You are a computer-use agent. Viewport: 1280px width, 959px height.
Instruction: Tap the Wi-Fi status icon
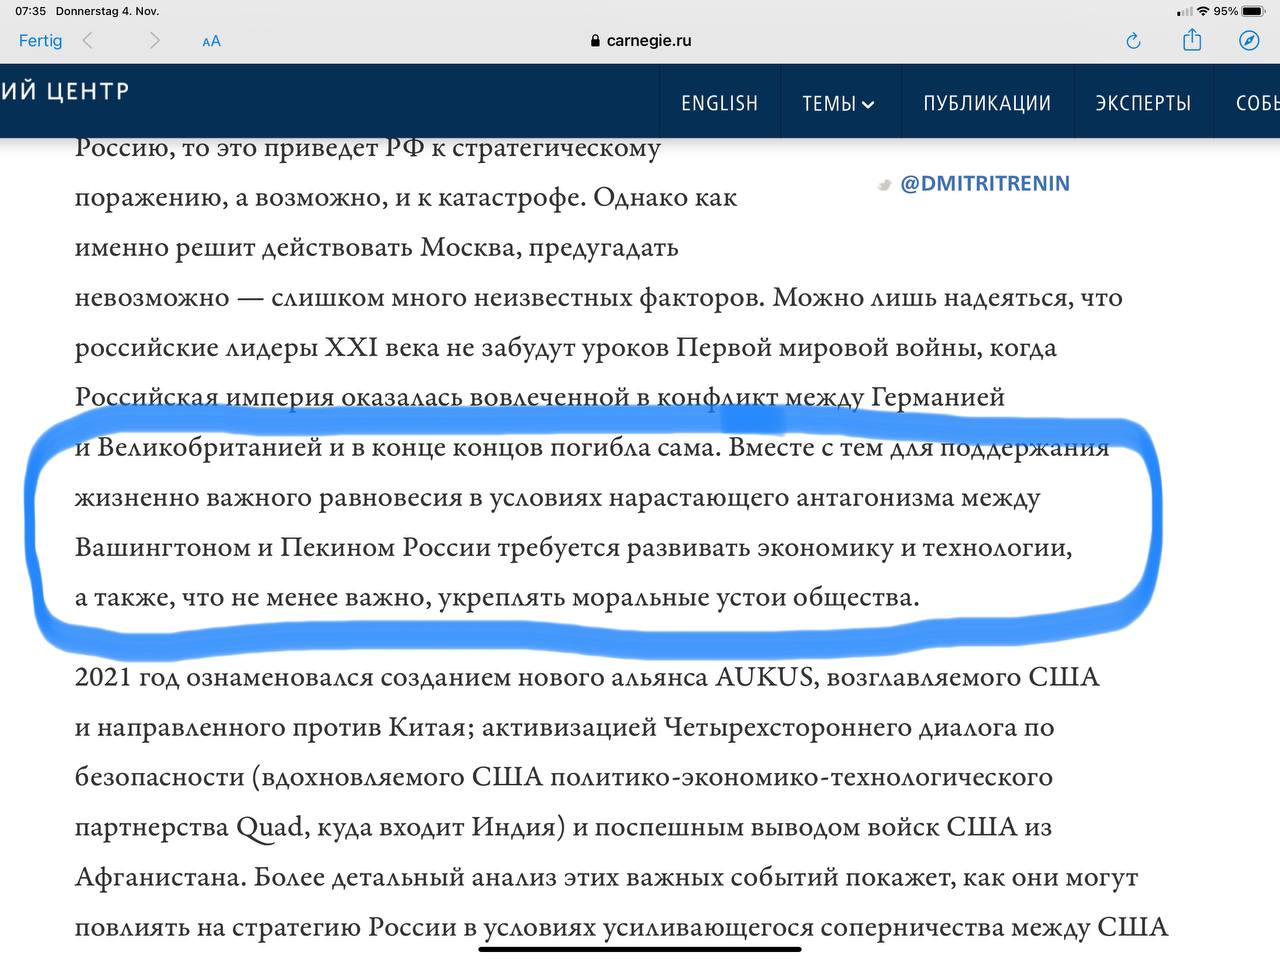[1203, 11]
